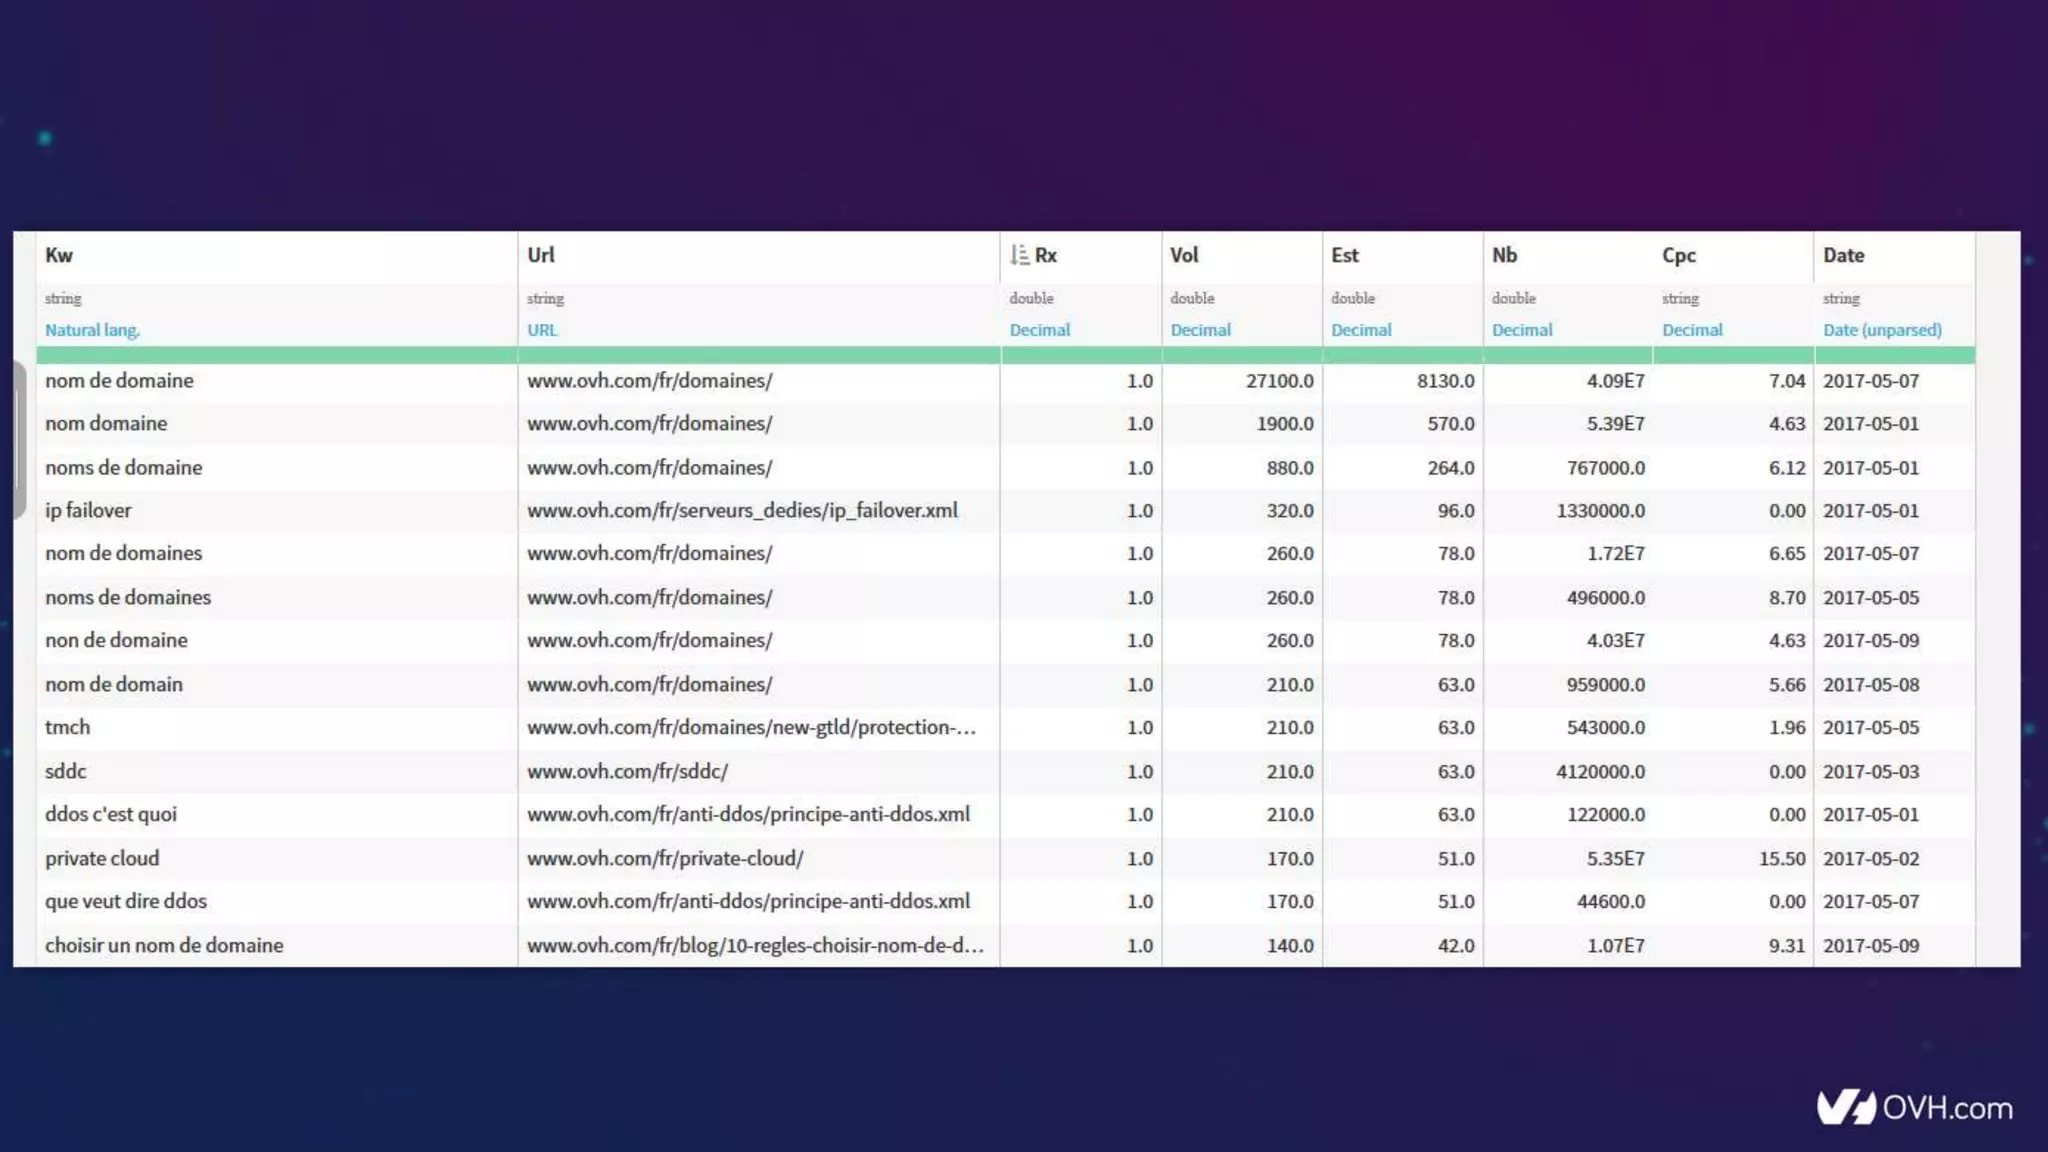Click the Est column header

point(1344,255)
